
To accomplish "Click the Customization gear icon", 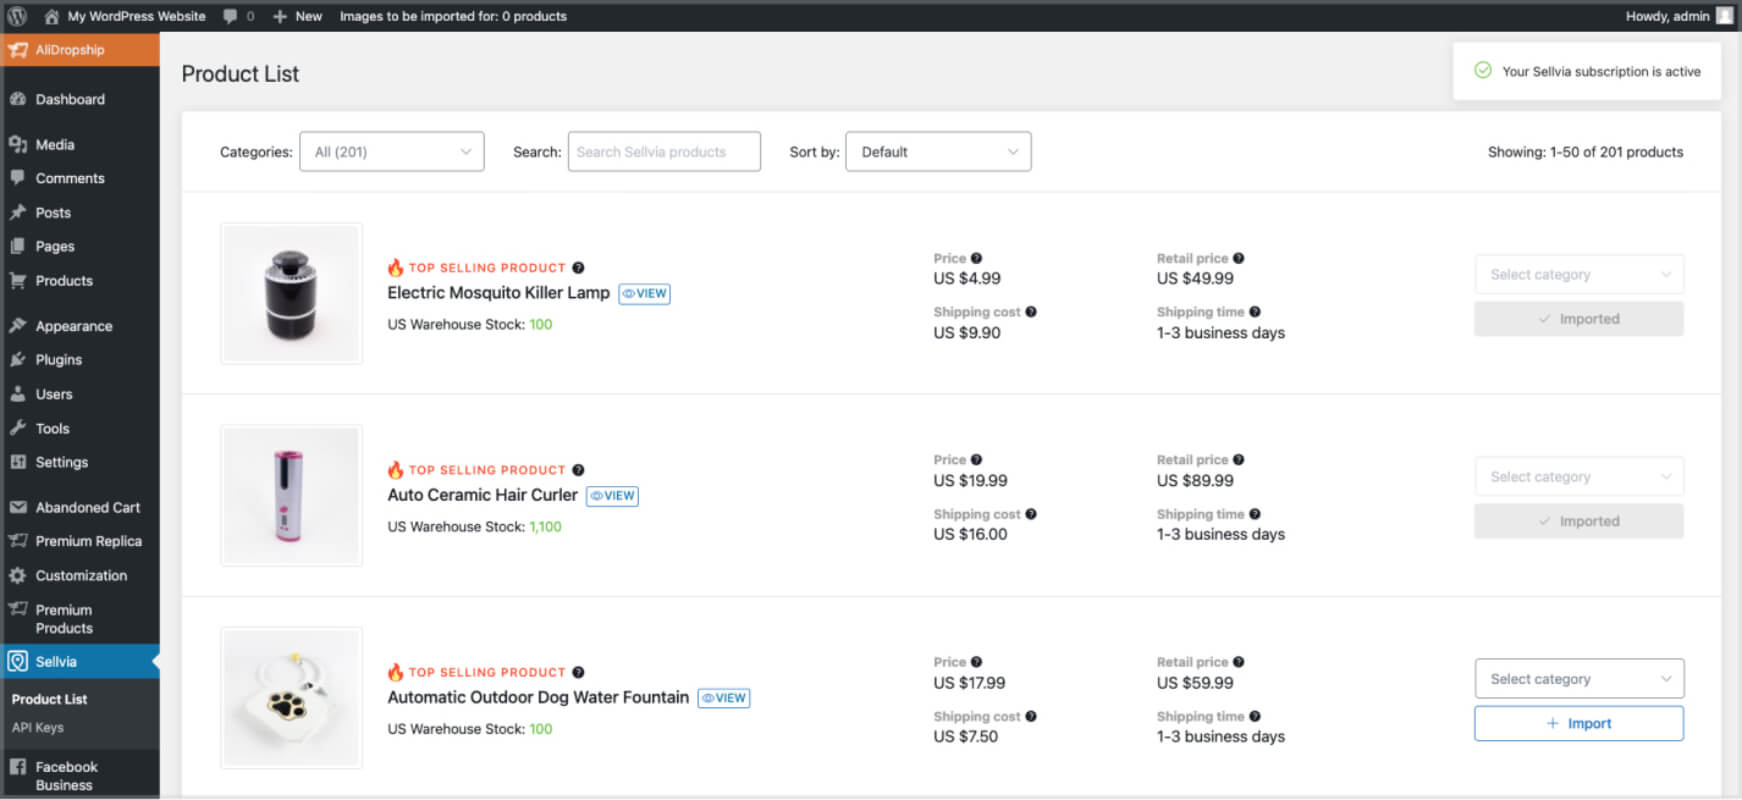I will coord(18,575).
